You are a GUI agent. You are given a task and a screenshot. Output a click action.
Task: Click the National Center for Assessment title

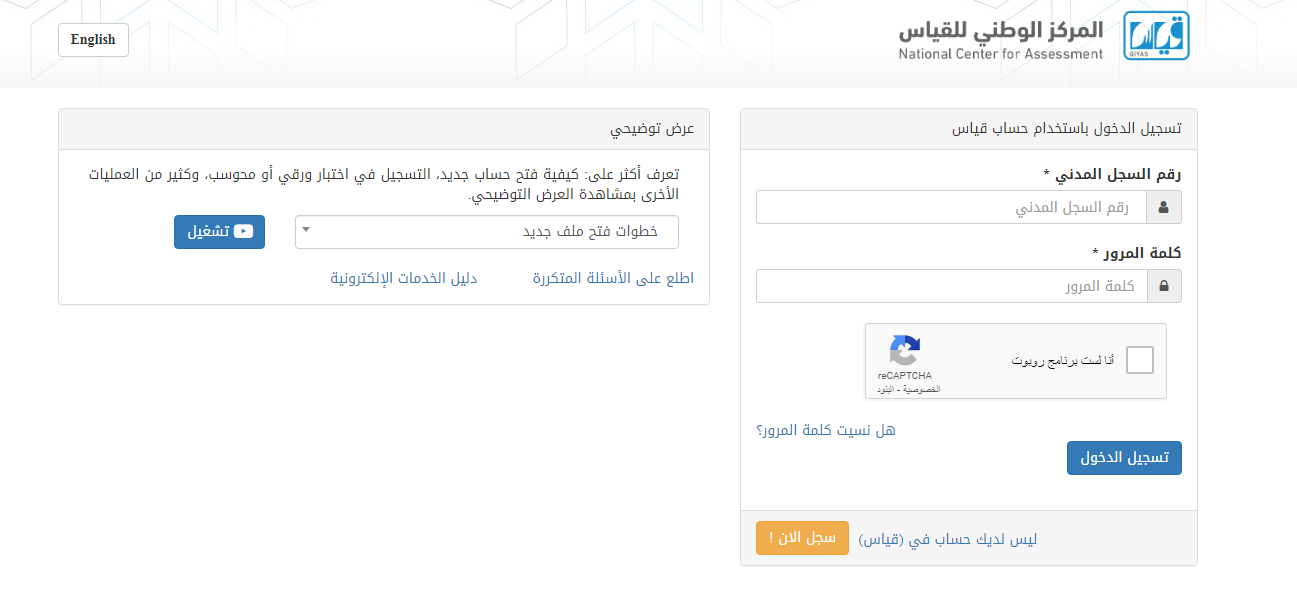pos(1001,37)
